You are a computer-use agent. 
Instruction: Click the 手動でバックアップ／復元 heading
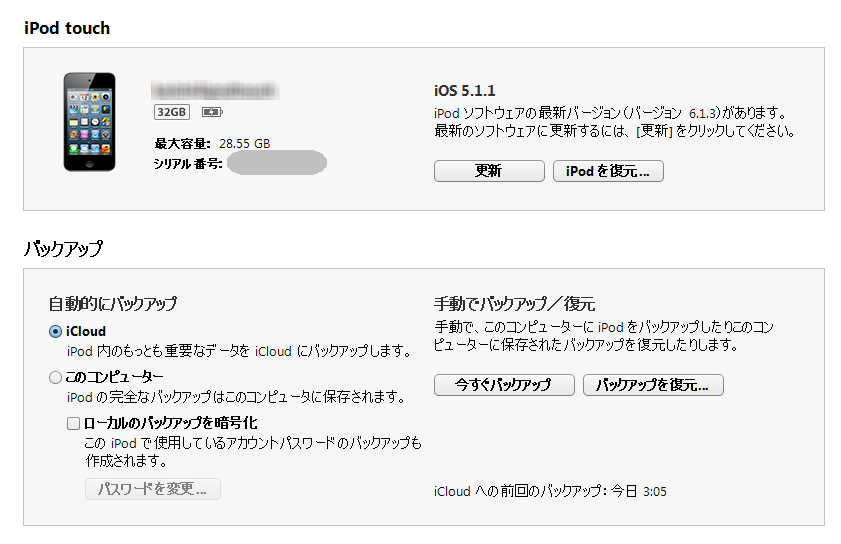click(515, 304)
